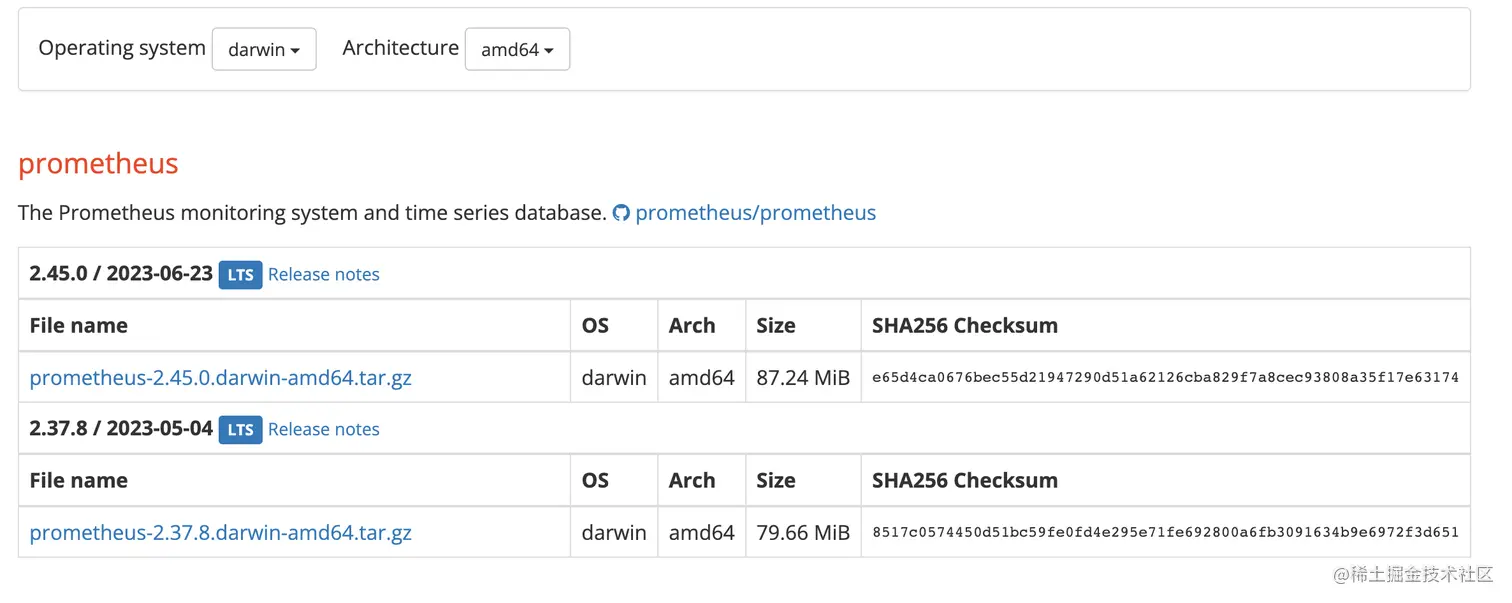Download prometheus-2.37.8.darwin-amd64.tar.gz
The width and height of the screenshot is (1512, 603).
click(x=221, y=533)
